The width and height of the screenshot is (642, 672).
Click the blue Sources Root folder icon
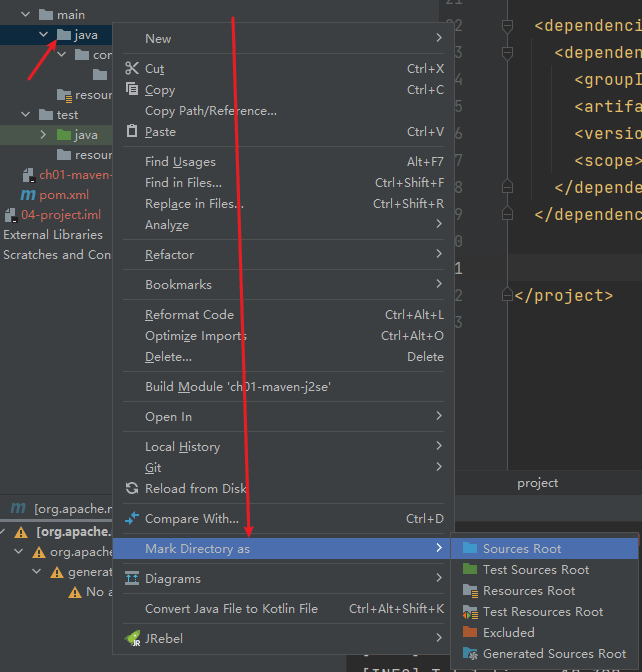pyautogui.click(x=470, y=548)
